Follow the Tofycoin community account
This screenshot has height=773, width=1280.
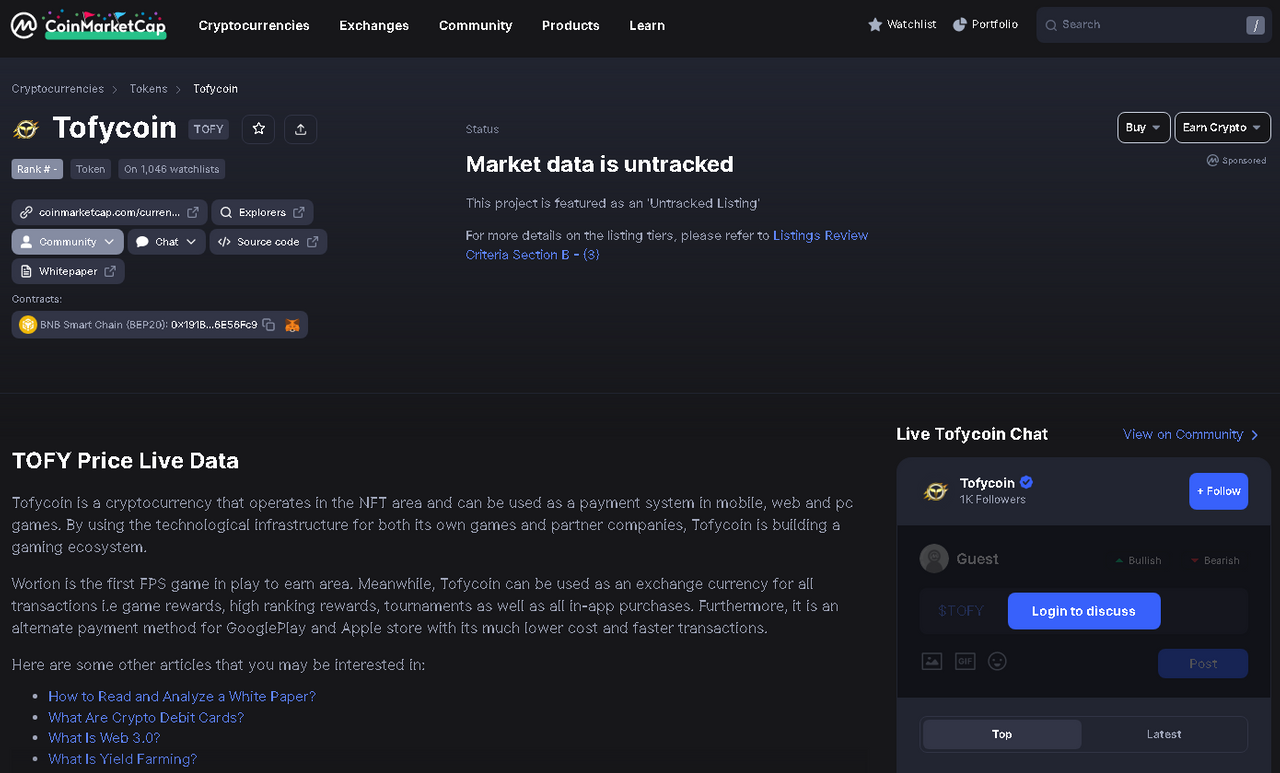pyautogui.click(x=1219, y=491)
